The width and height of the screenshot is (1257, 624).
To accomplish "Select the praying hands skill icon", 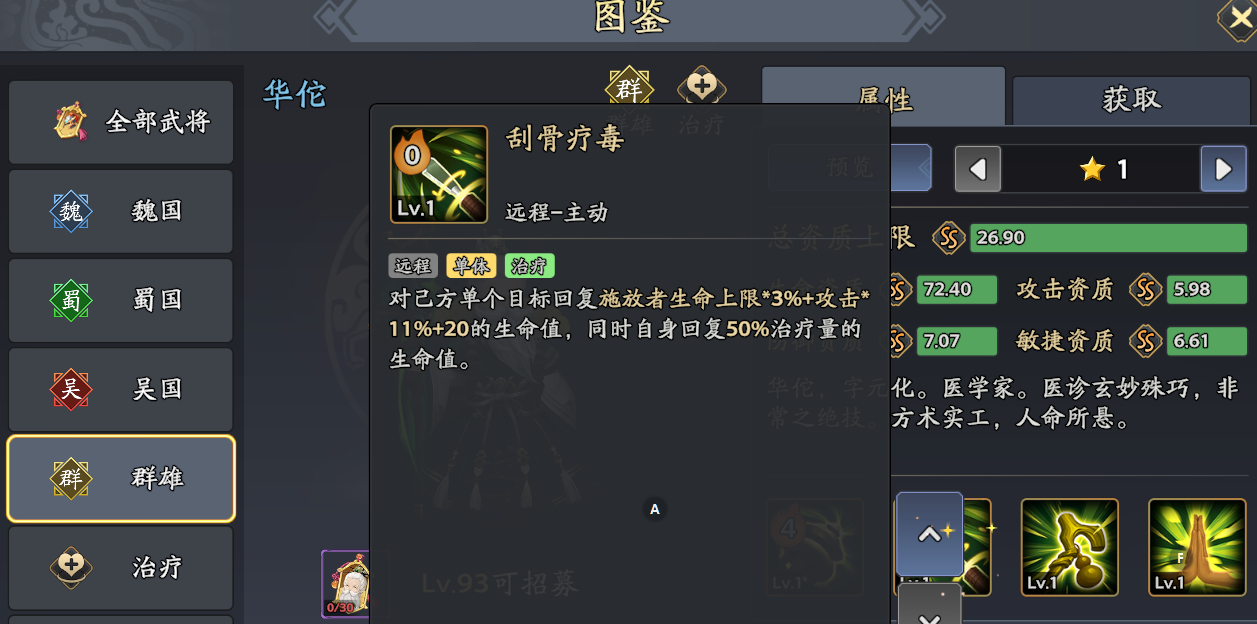I will click(1197, 547).
